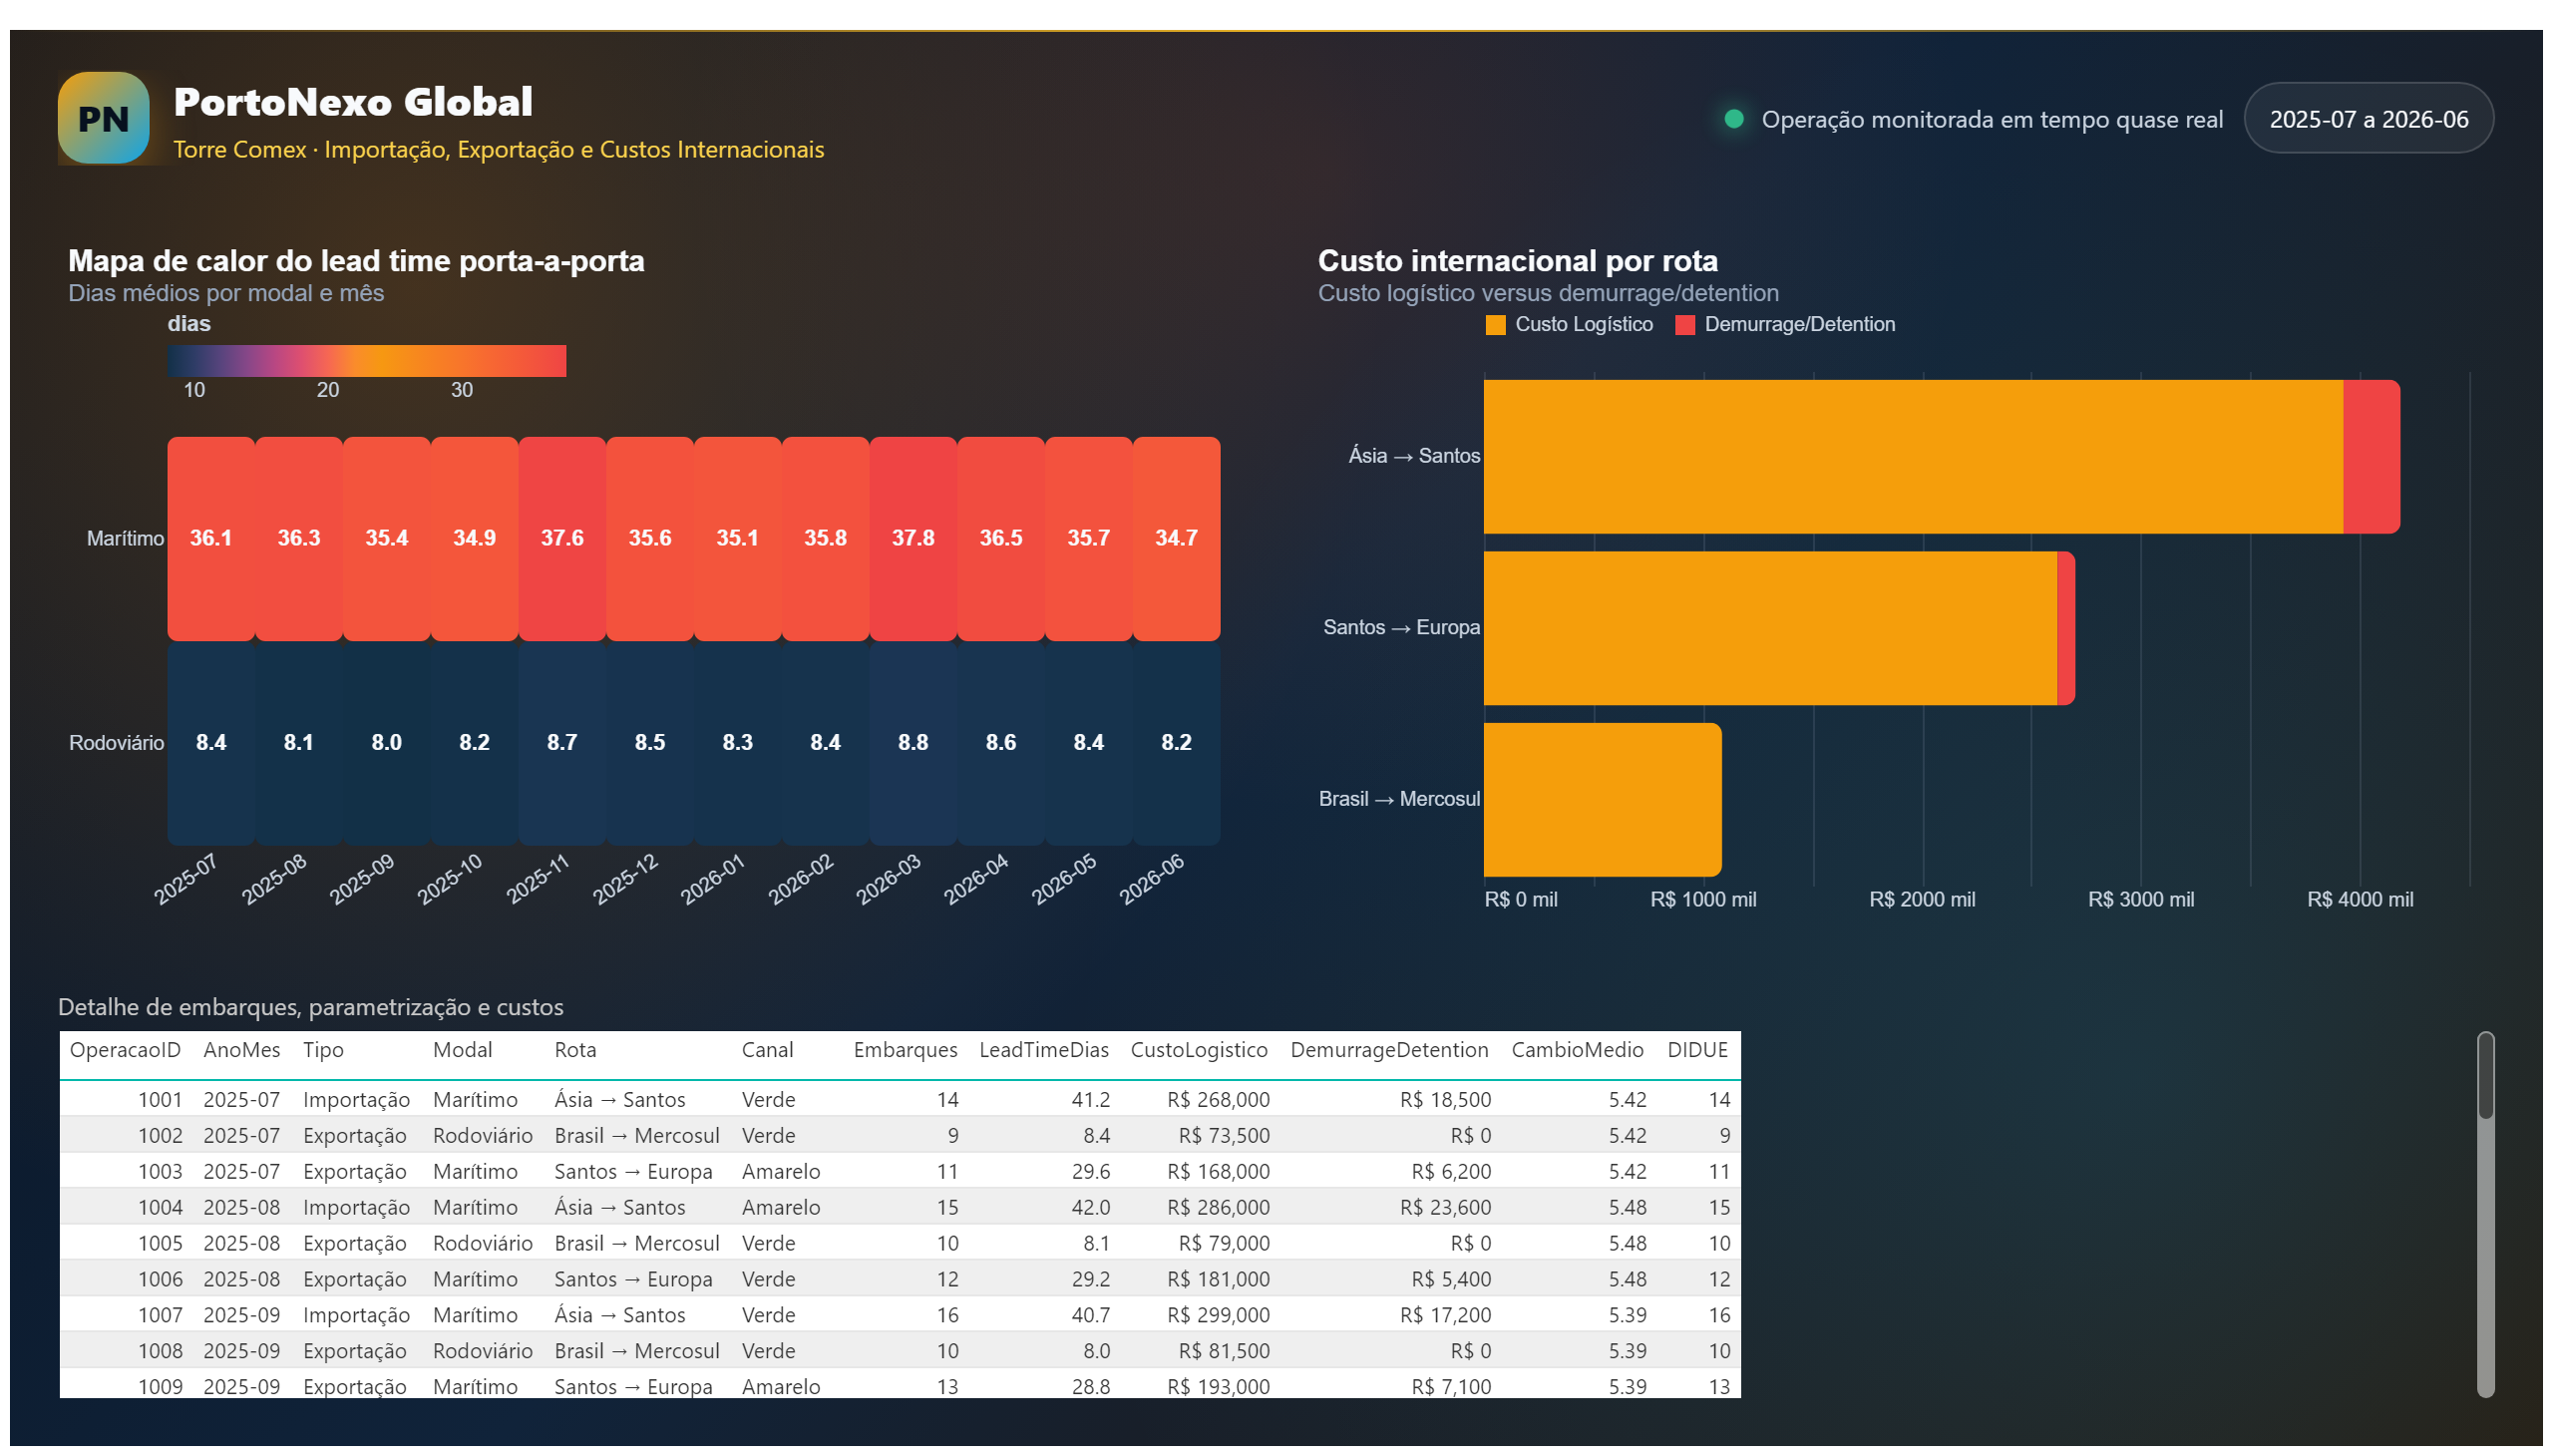Image resolution: width=2553 pixels, height=1456 pixels.
Task: Click the PN logo icon
Action: pos(103,118)
